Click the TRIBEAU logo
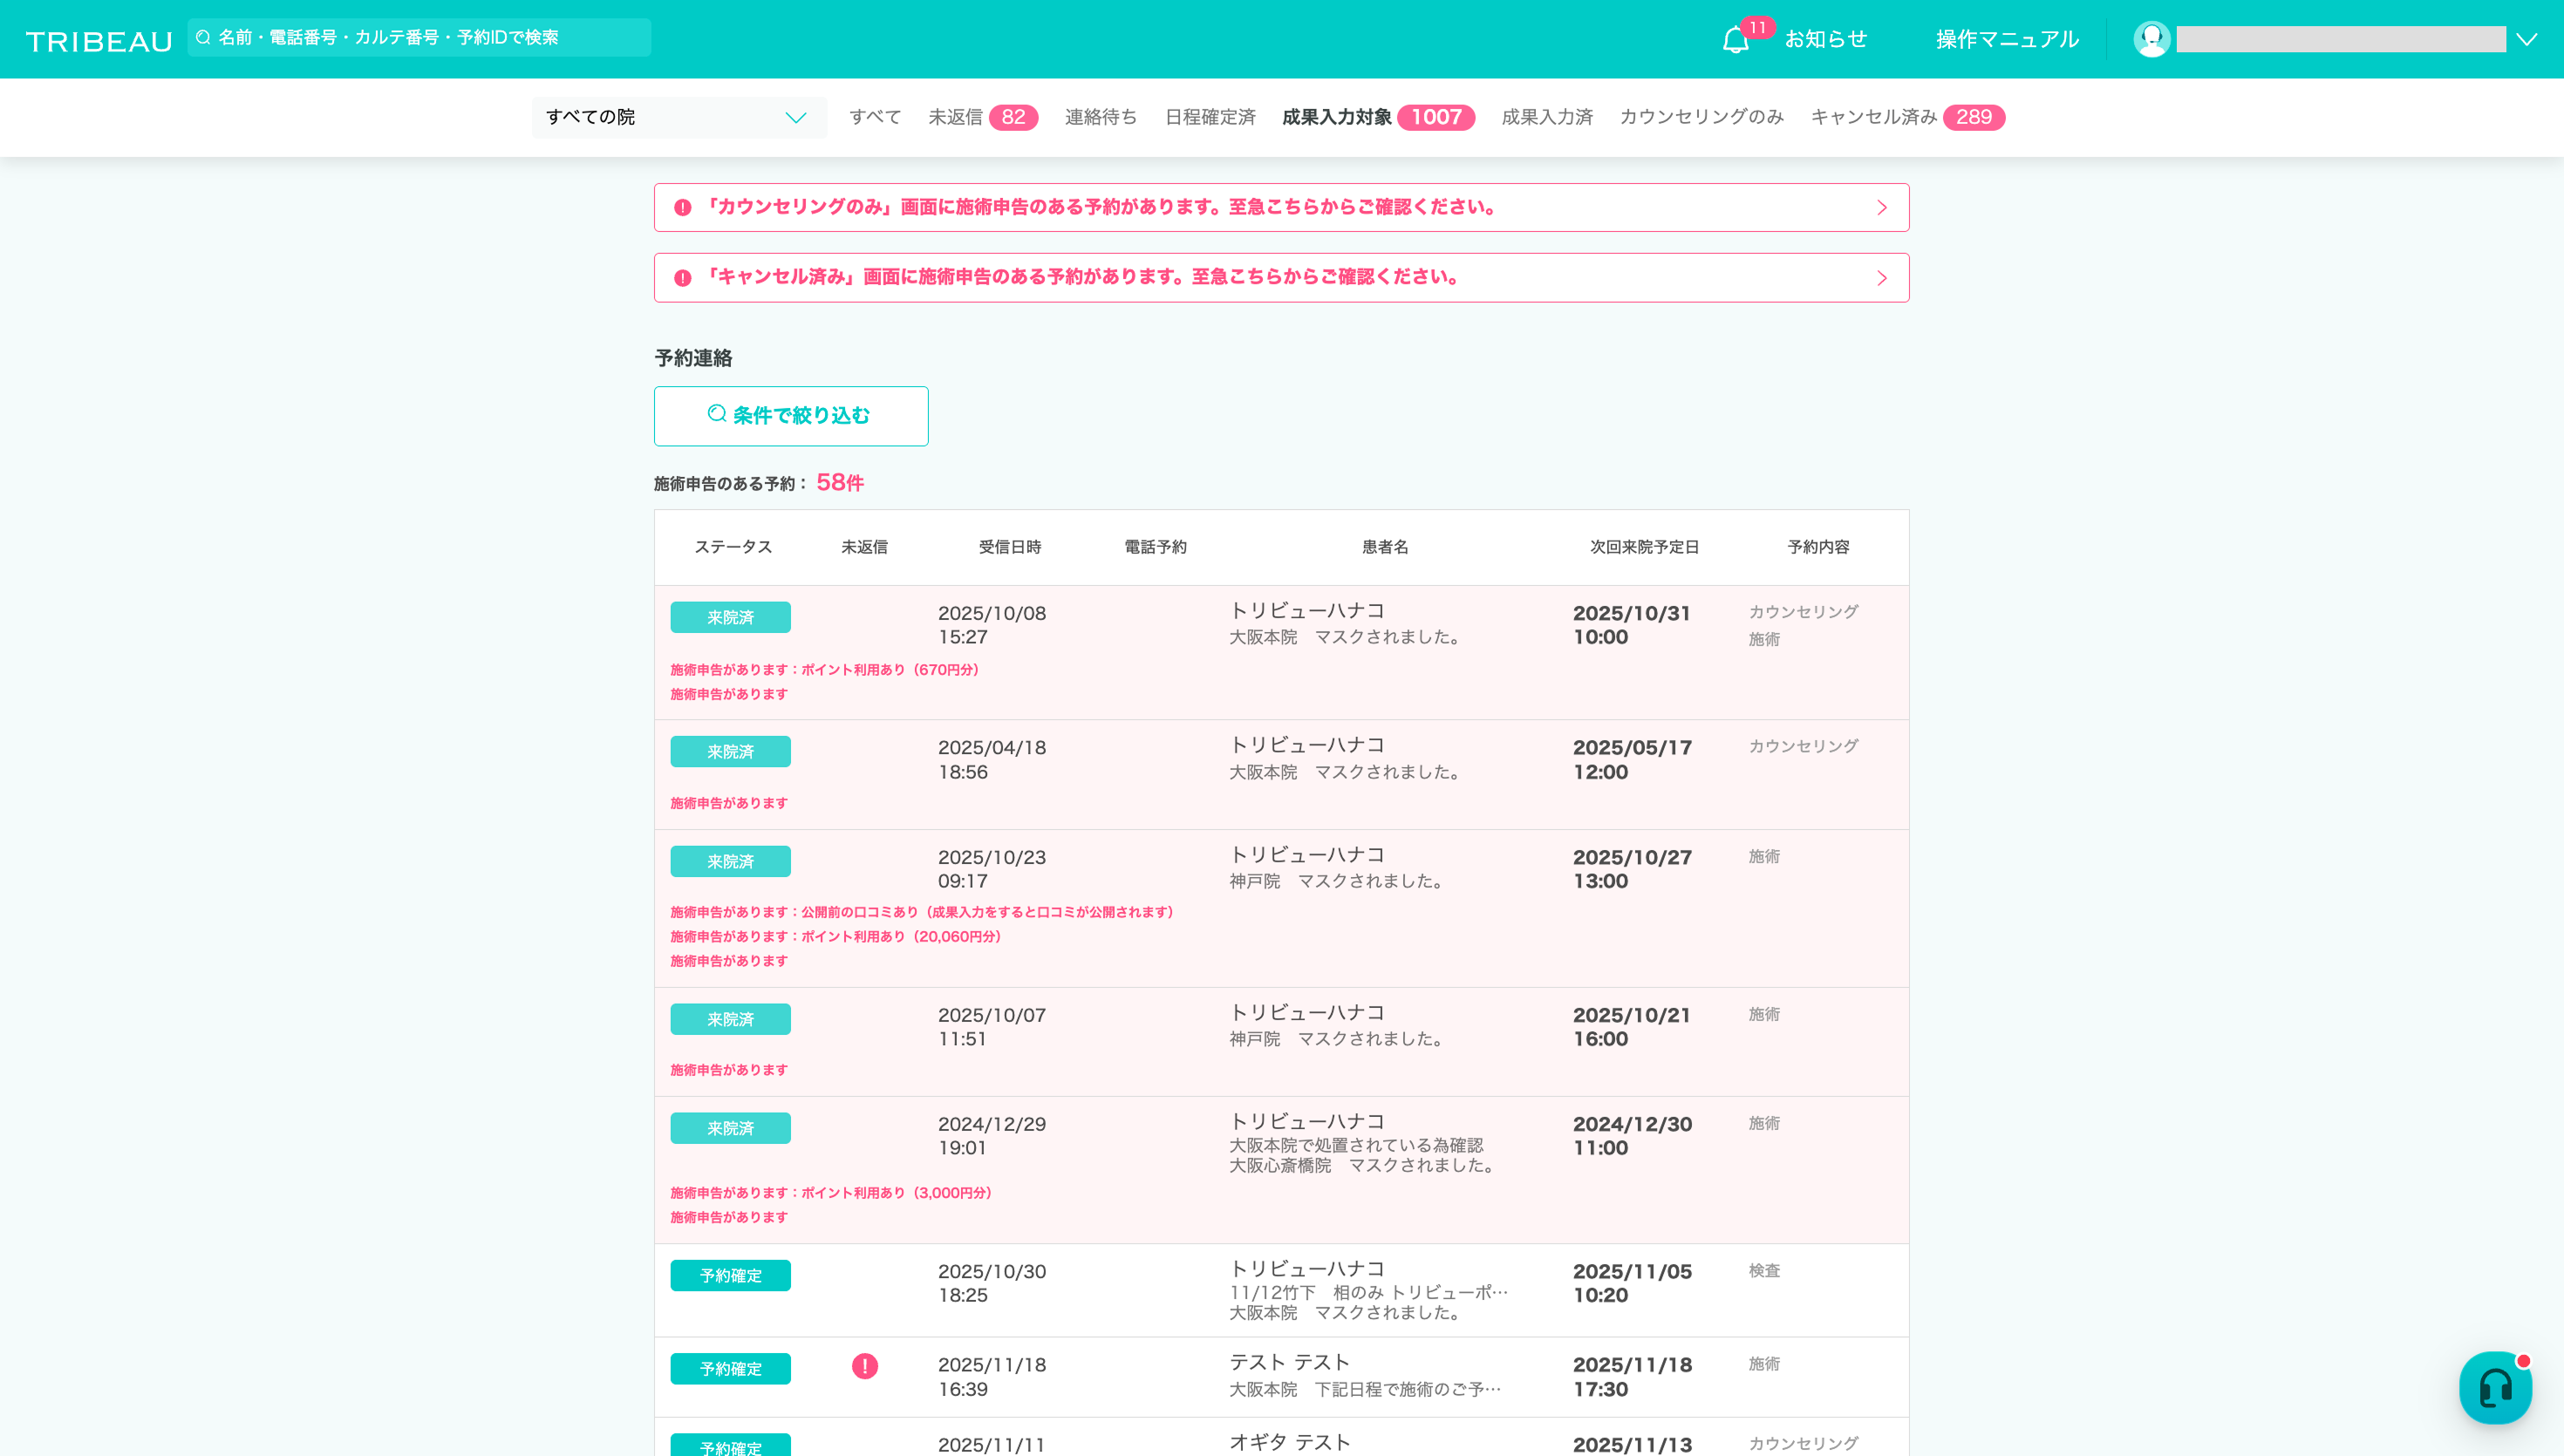 pos(99,41)
